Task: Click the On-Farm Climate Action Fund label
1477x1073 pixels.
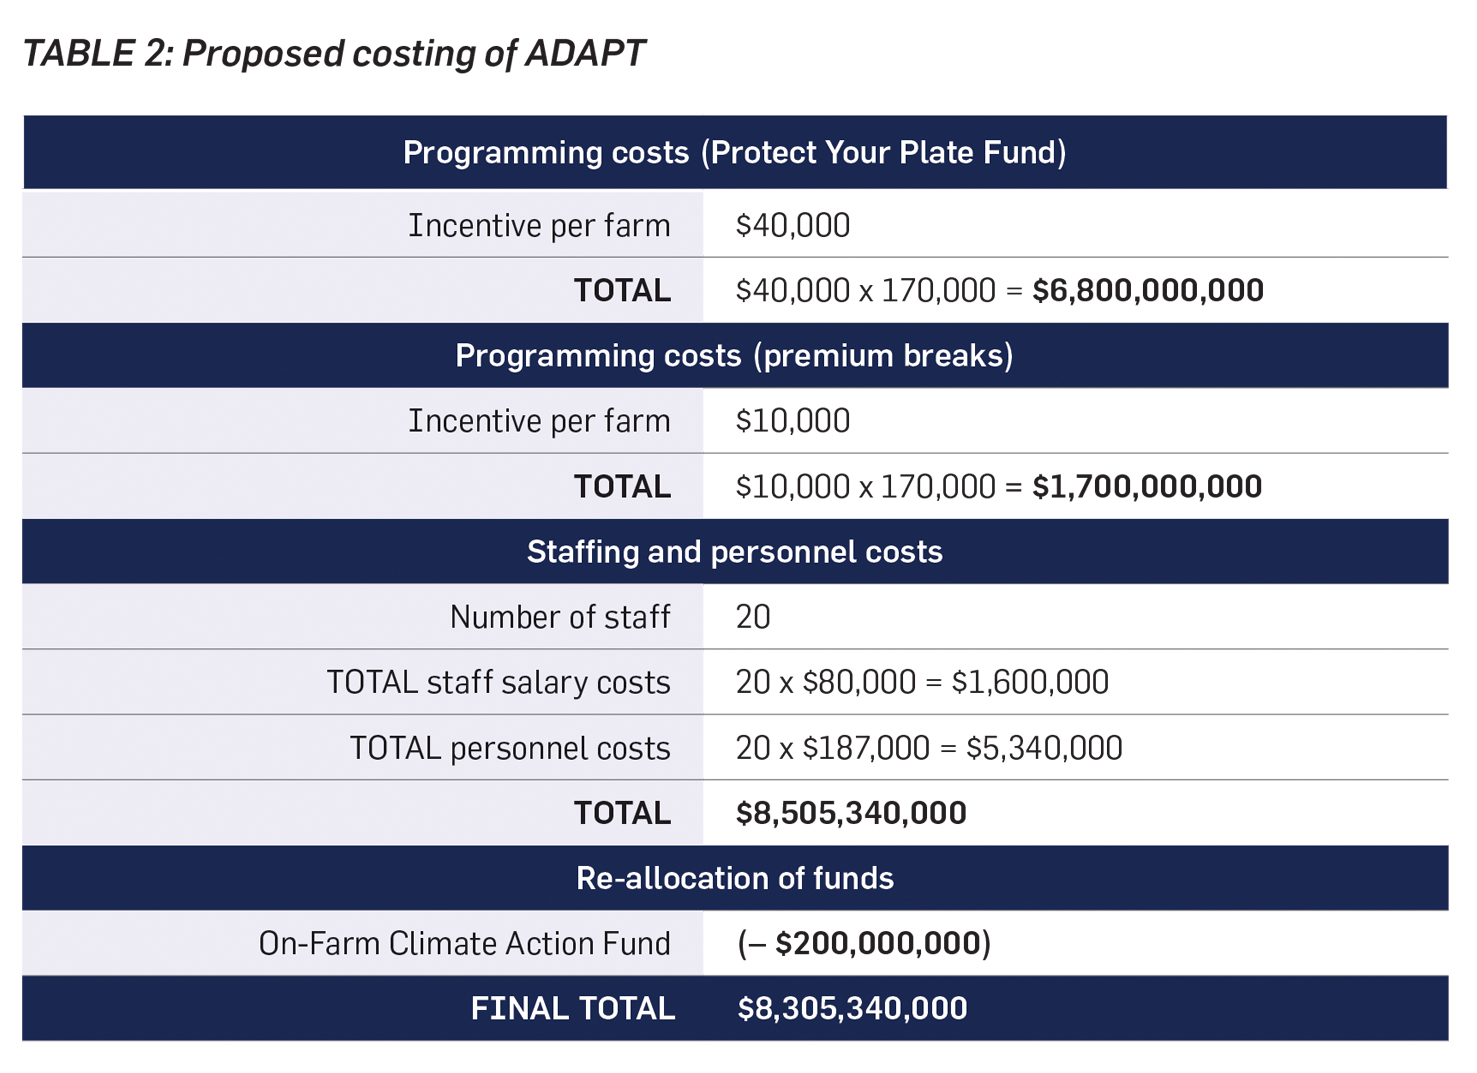Action: point(464,943)
